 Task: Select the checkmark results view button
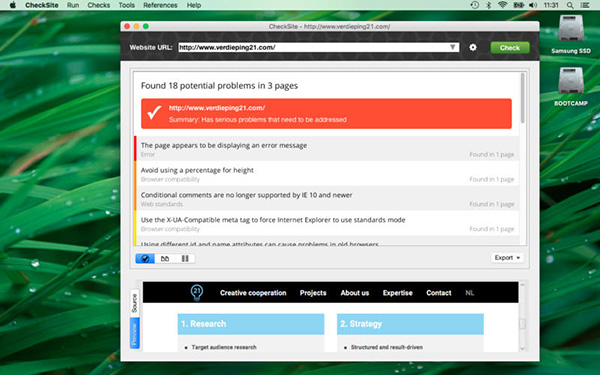[145, 259]
